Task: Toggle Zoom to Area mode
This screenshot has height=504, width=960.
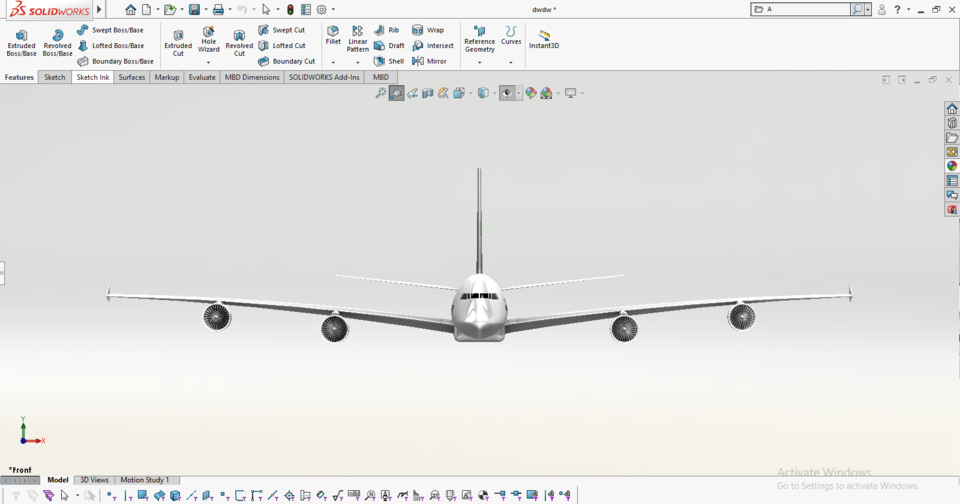Action: point(397,93)
